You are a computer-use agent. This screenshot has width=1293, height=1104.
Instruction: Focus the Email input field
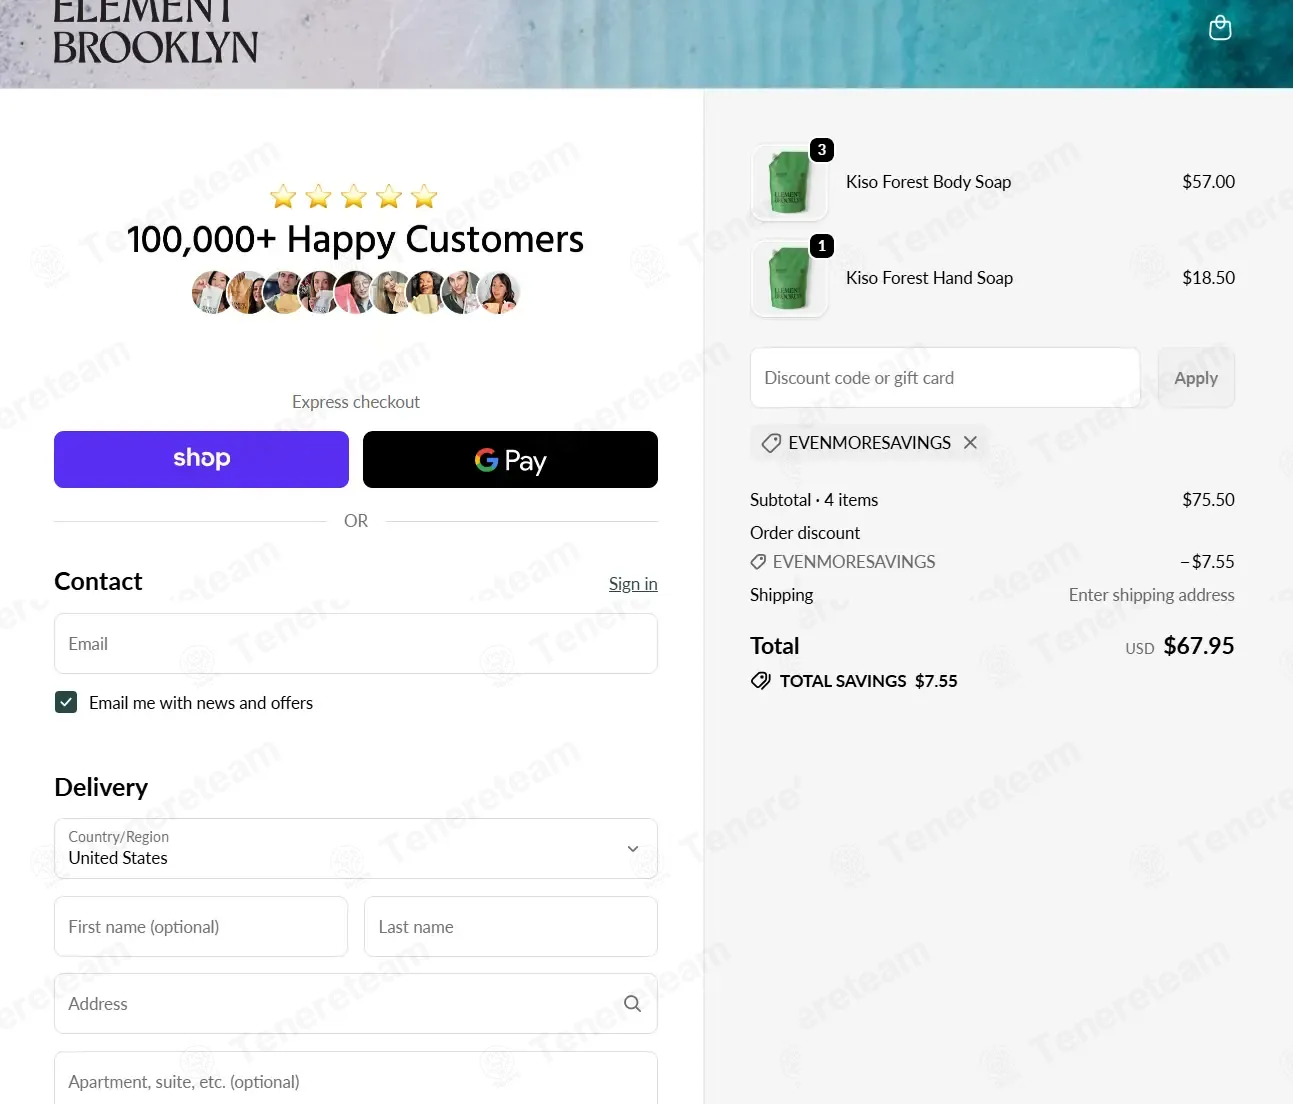[355, 644]
